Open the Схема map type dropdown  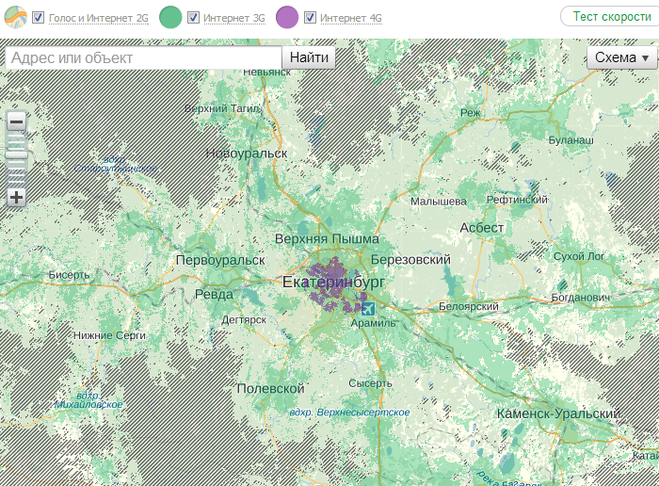pos(615,58)
